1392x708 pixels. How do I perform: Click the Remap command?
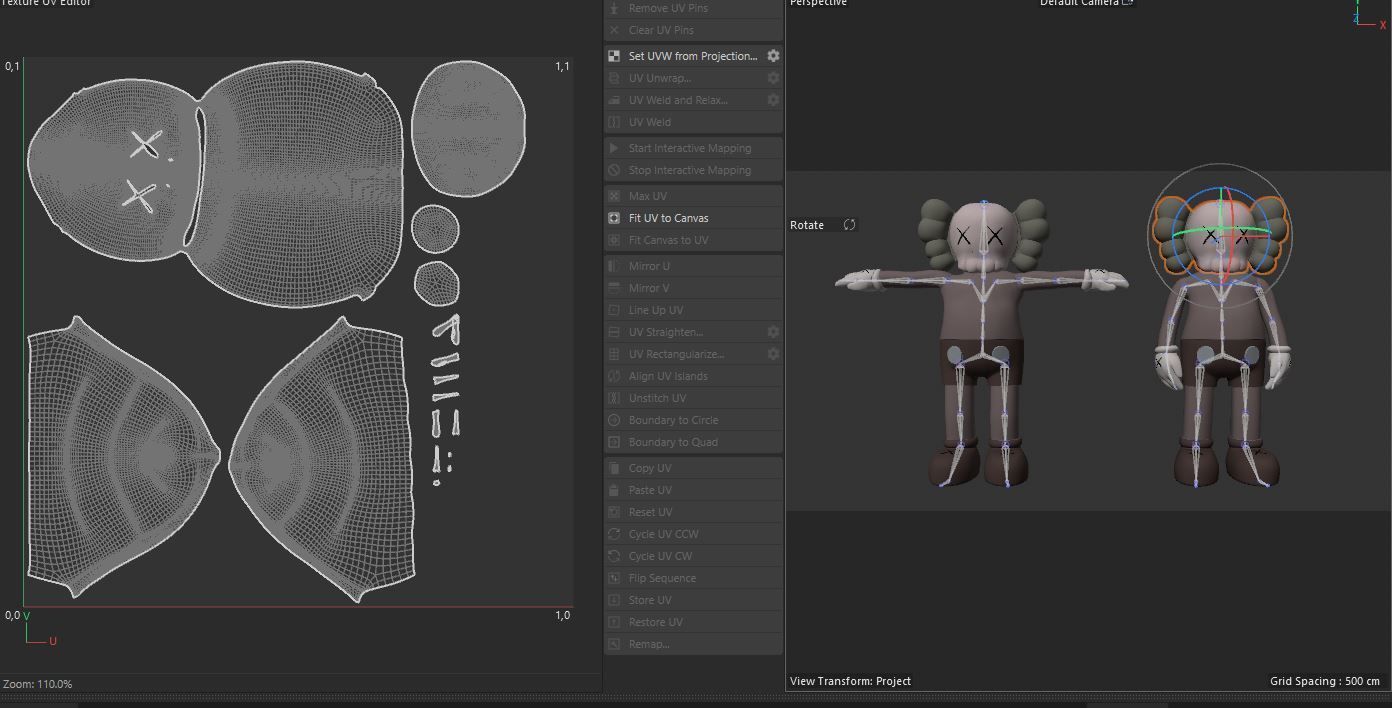click(693, 644)
